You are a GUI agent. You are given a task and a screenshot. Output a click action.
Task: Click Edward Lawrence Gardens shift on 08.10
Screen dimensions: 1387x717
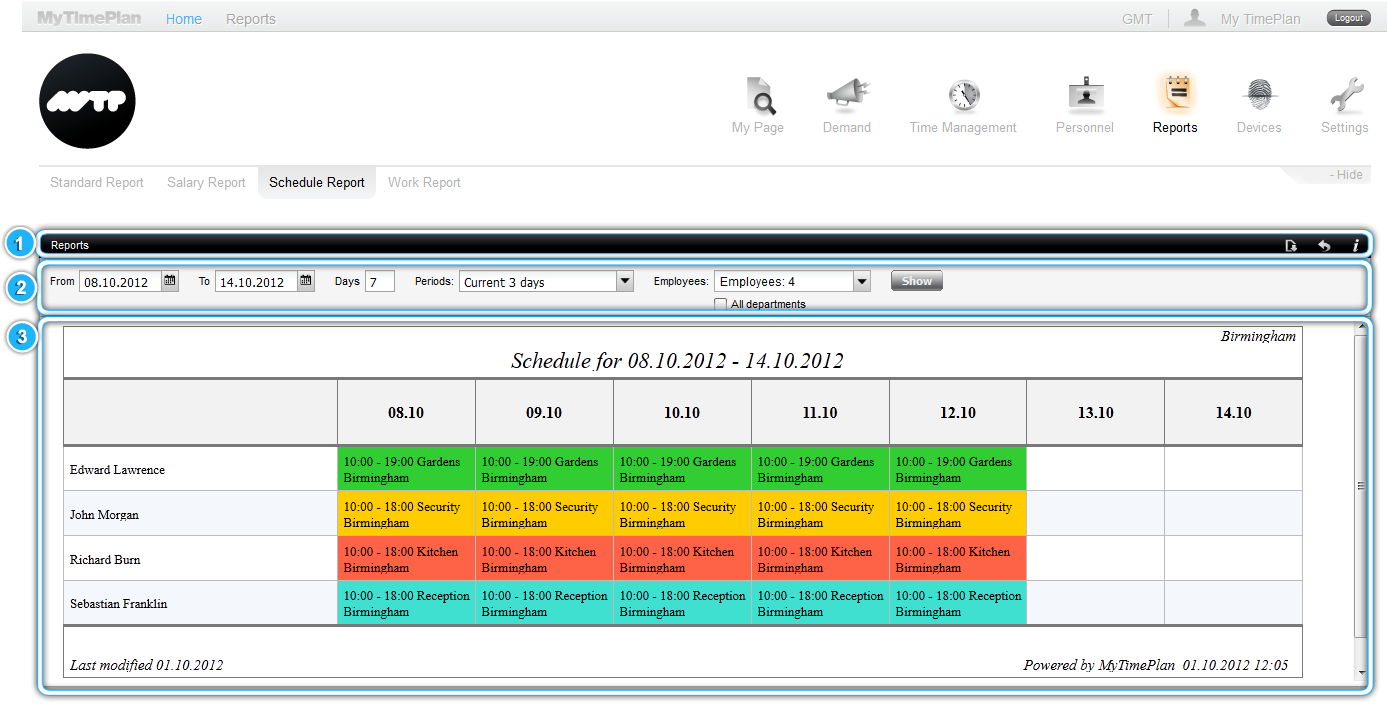406,469
